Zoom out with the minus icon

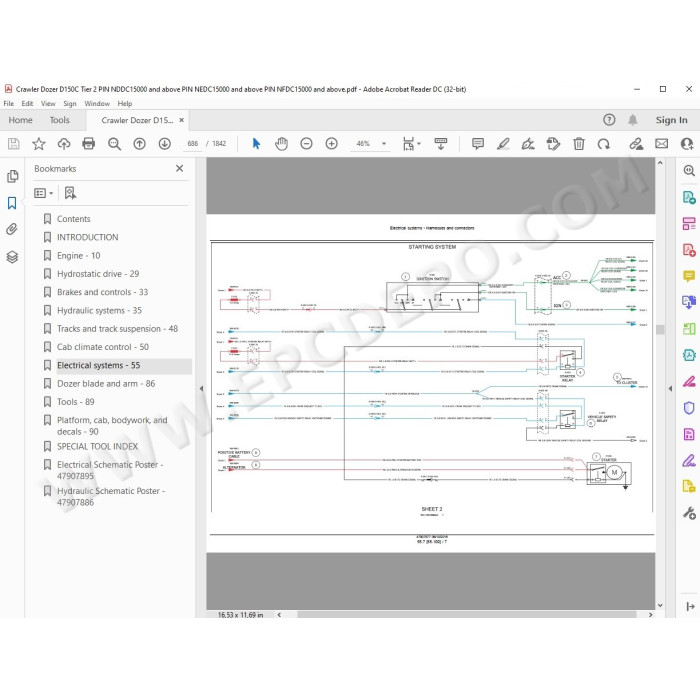306,144
